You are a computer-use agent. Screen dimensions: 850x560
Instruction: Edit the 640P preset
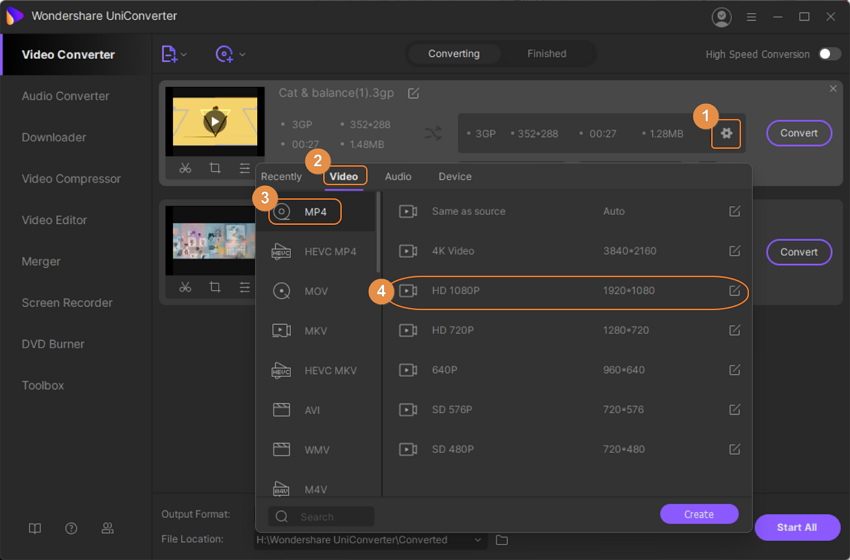tap(735, 370)
